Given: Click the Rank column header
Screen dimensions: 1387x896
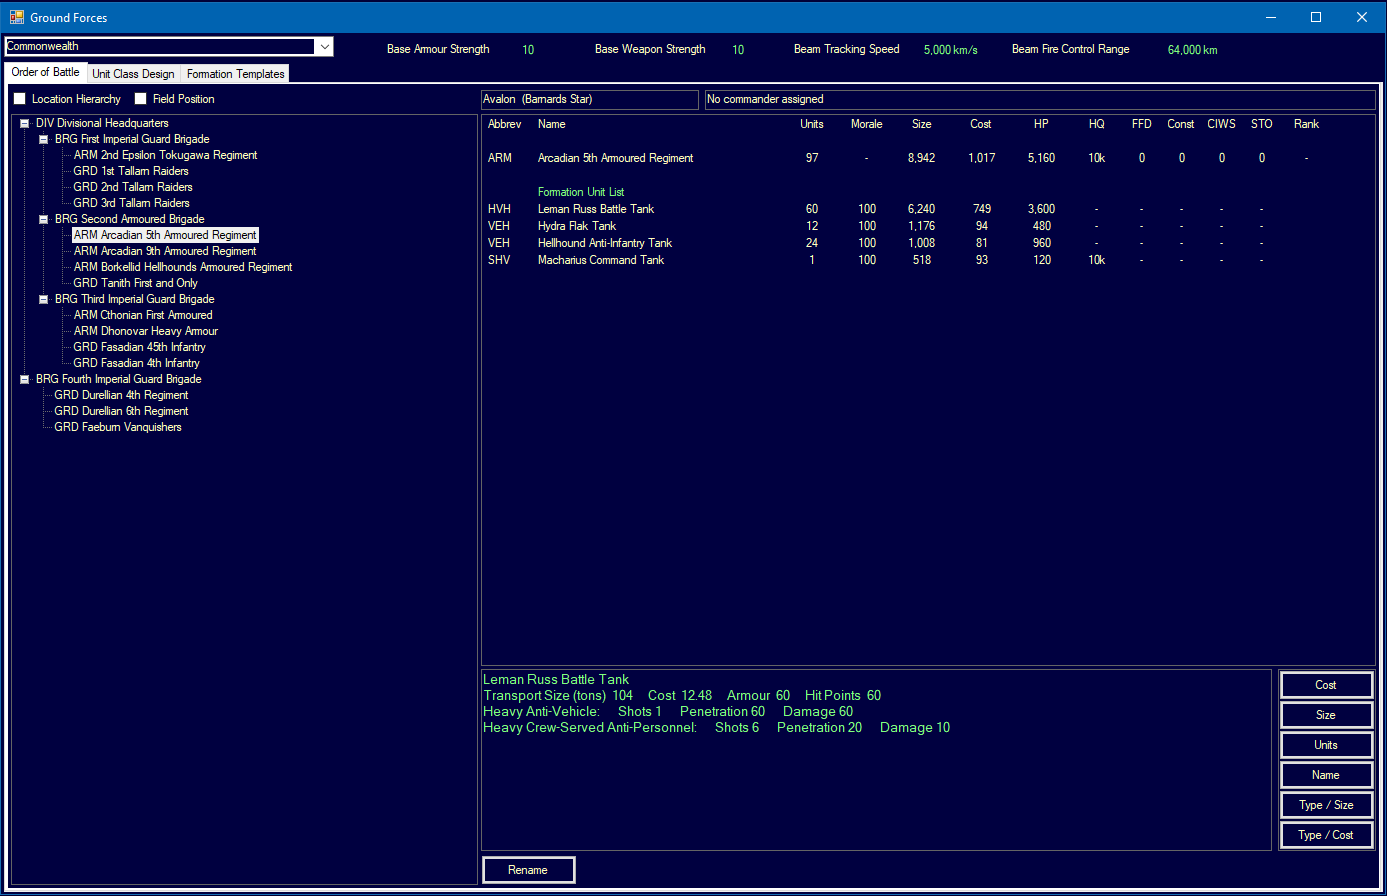Looking at the screenshot, I should pos(1306,124).
